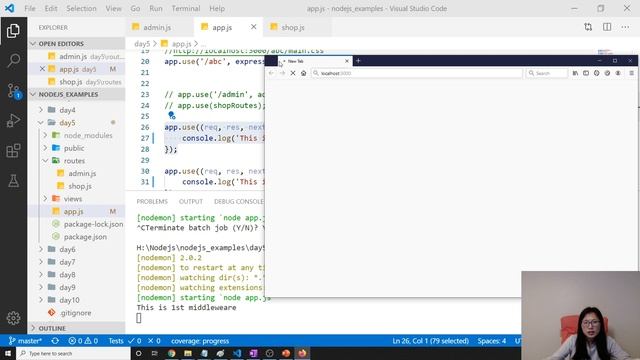Click the Synchronize Changes status bar icon

click(55, 341)
